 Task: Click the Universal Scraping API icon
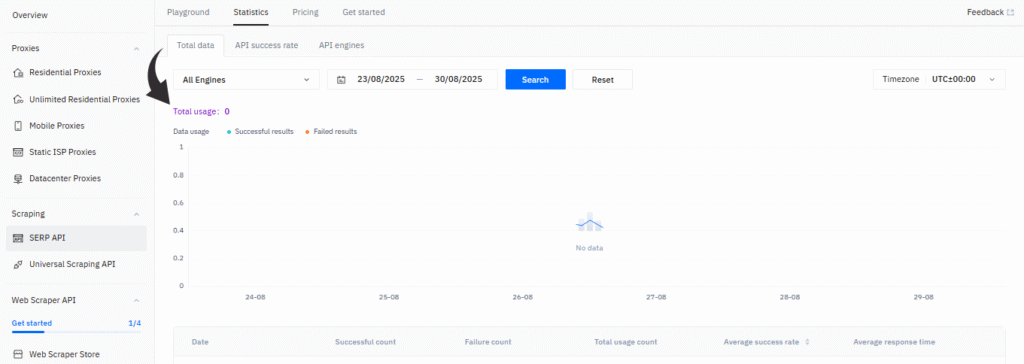18,265
